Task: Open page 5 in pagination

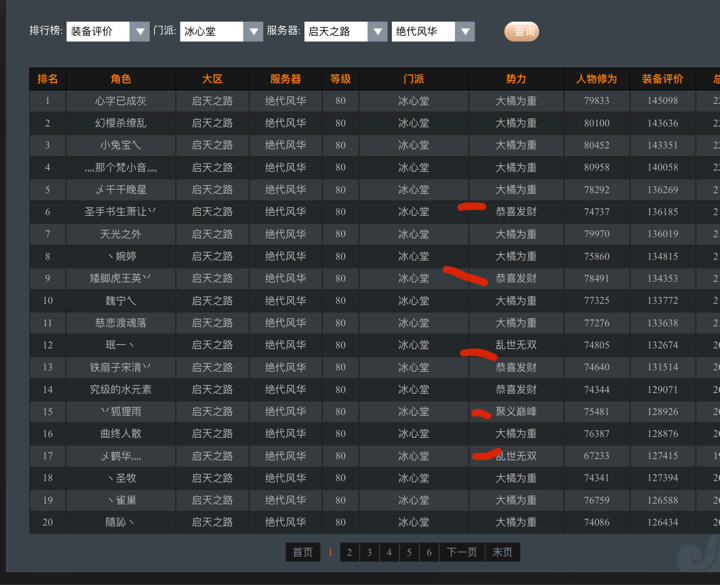Action: click(x=409, y=552)
